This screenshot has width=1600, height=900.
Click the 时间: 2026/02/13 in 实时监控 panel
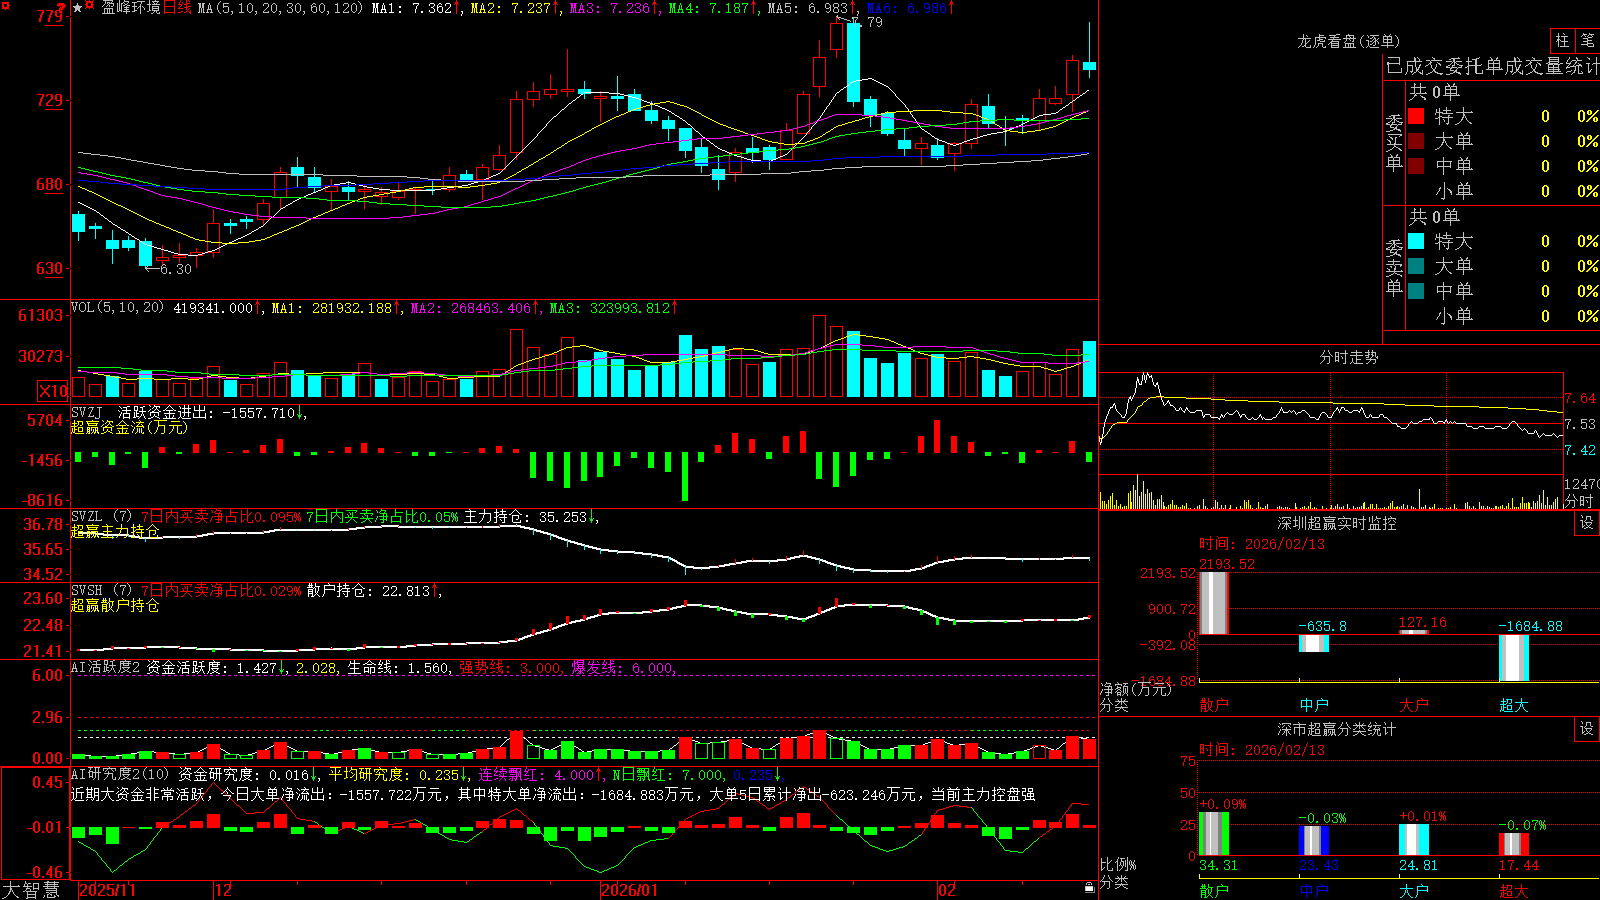pyautogui.click(x=1262, y=544)
